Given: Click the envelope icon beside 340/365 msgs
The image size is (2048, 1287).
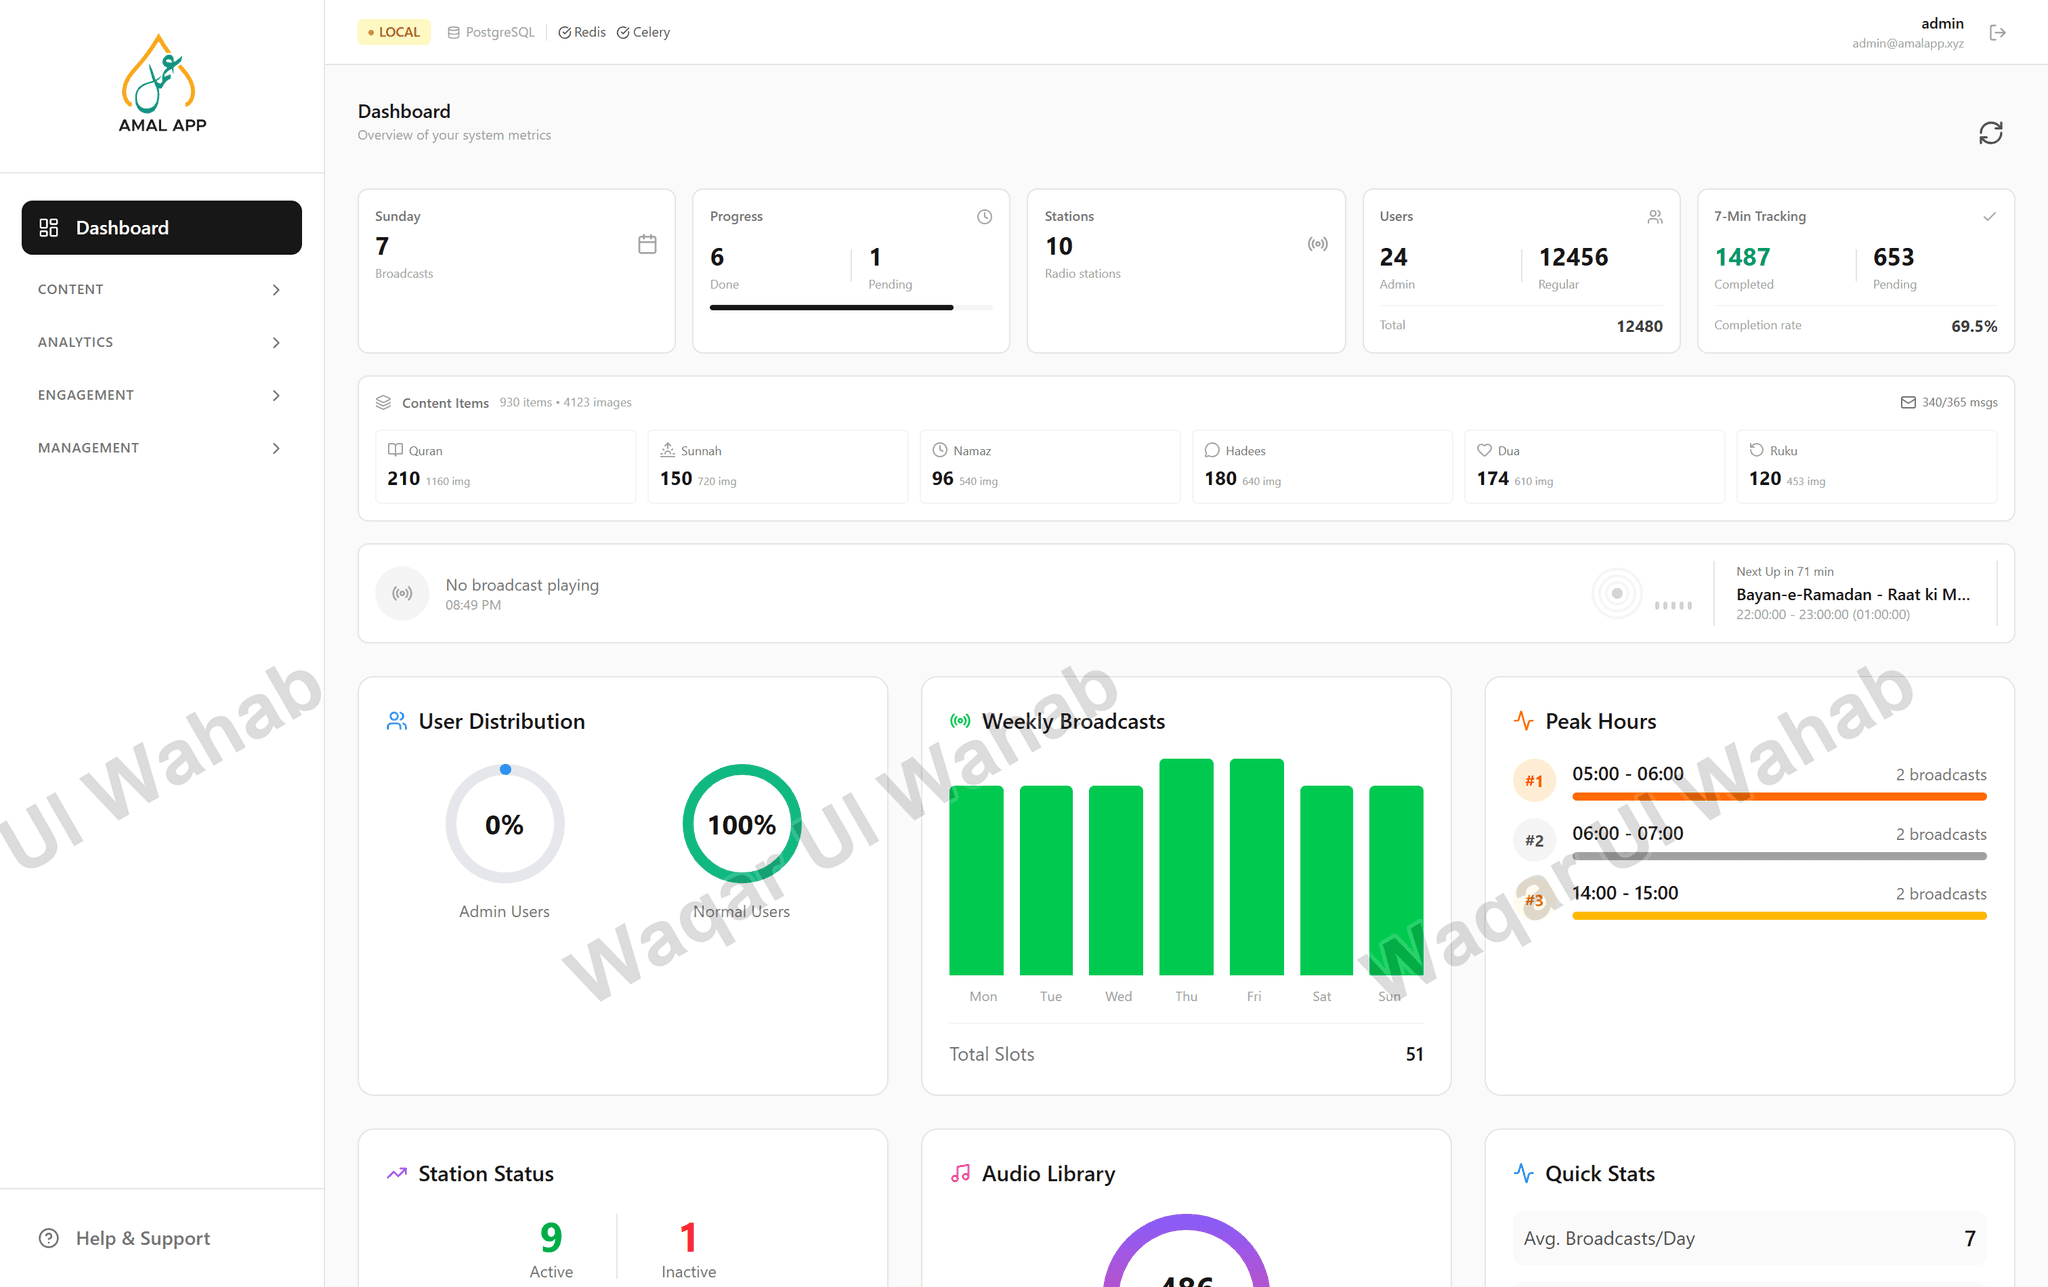Looking at the screenshot, I should tap(1908, 402).
